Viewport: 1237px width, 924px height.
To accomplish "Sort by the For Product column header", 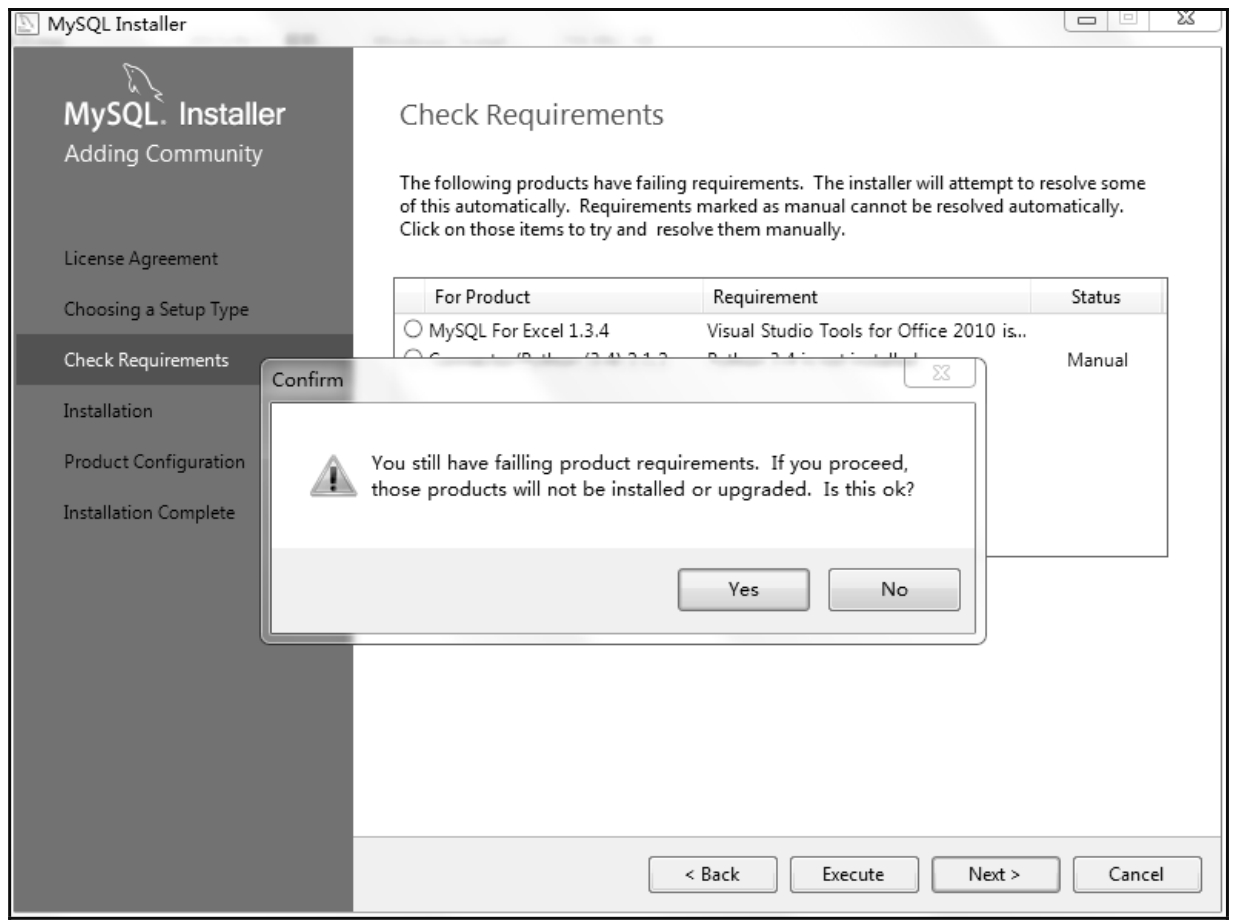I will tap(482, 297).
